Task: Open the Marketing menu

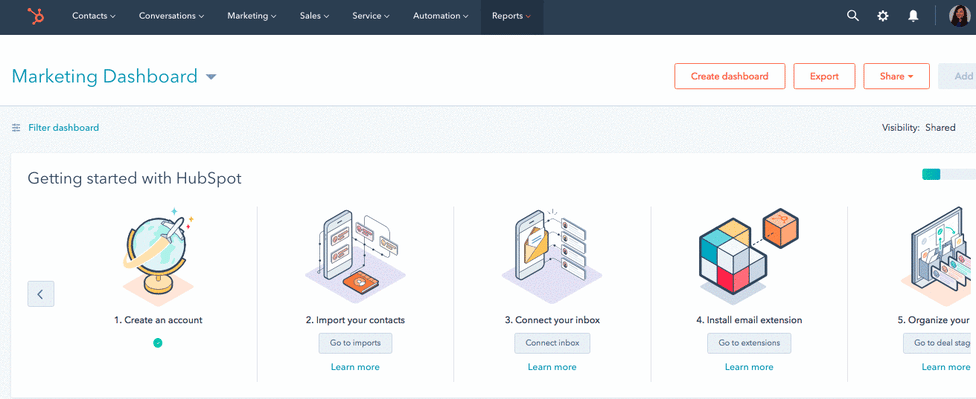Action: pos(252,17)
